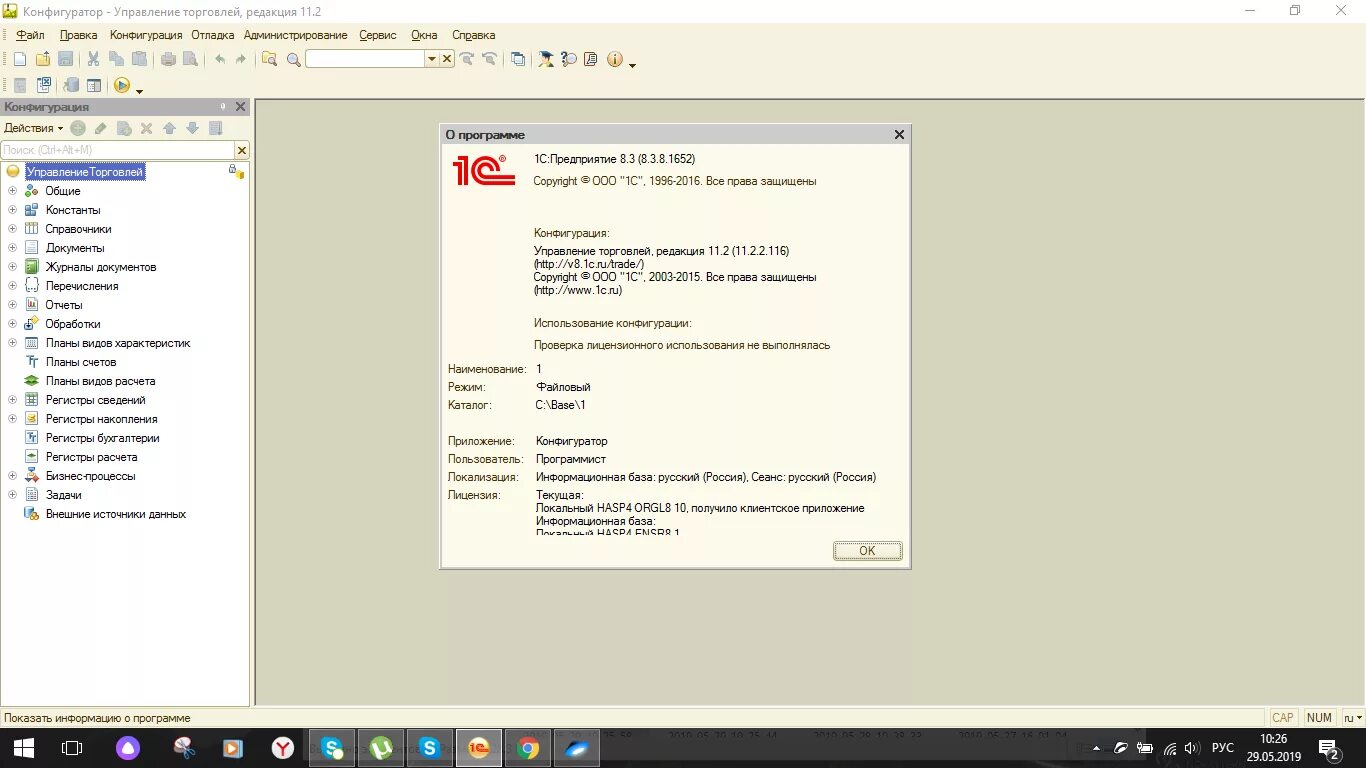Click the update database configuration icon
Viewport: 1366px width, 768px height.
(71, 86)
